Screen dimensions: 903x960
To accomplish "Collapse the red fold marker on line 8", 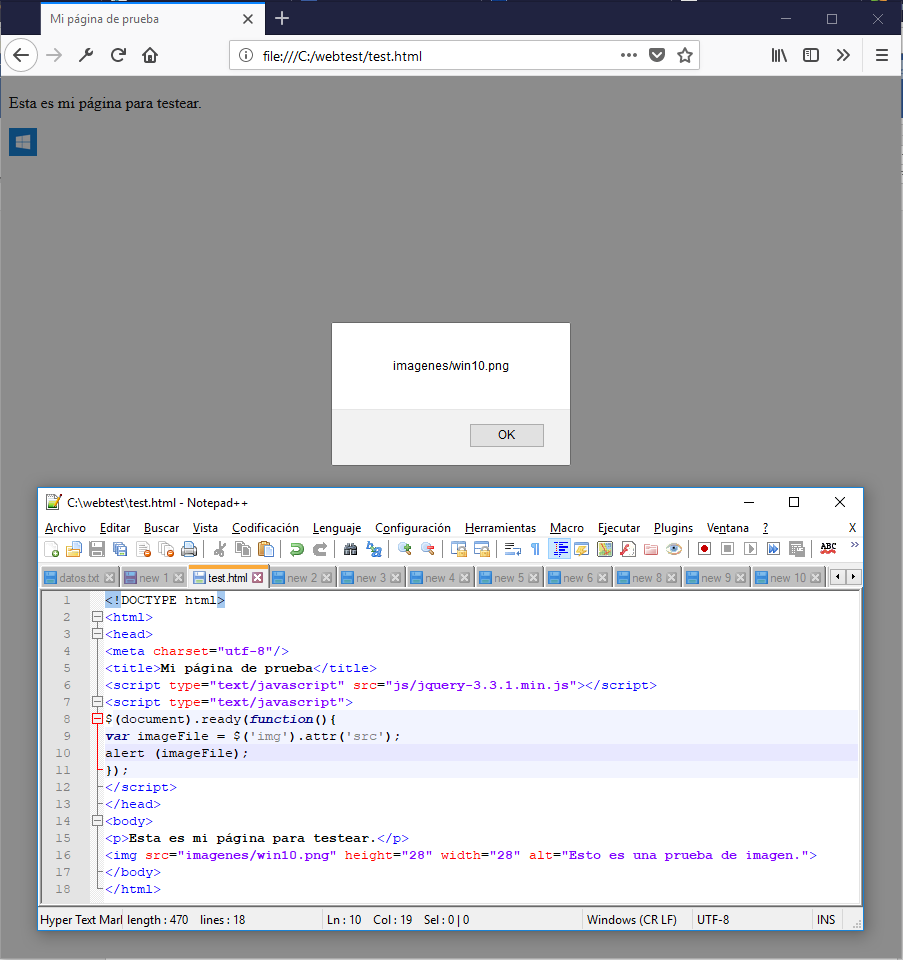I will (x=97, y=719).
